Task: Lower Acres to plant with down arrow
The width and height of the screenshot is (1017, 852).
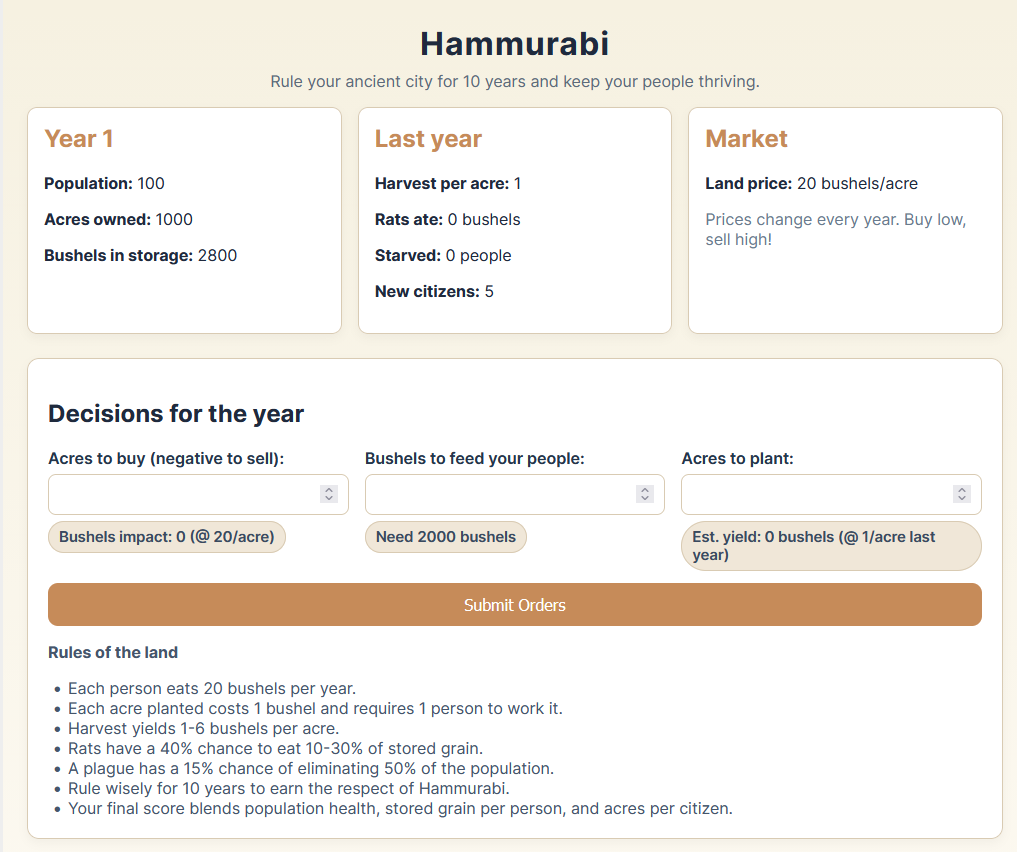Action: [962, 498]
